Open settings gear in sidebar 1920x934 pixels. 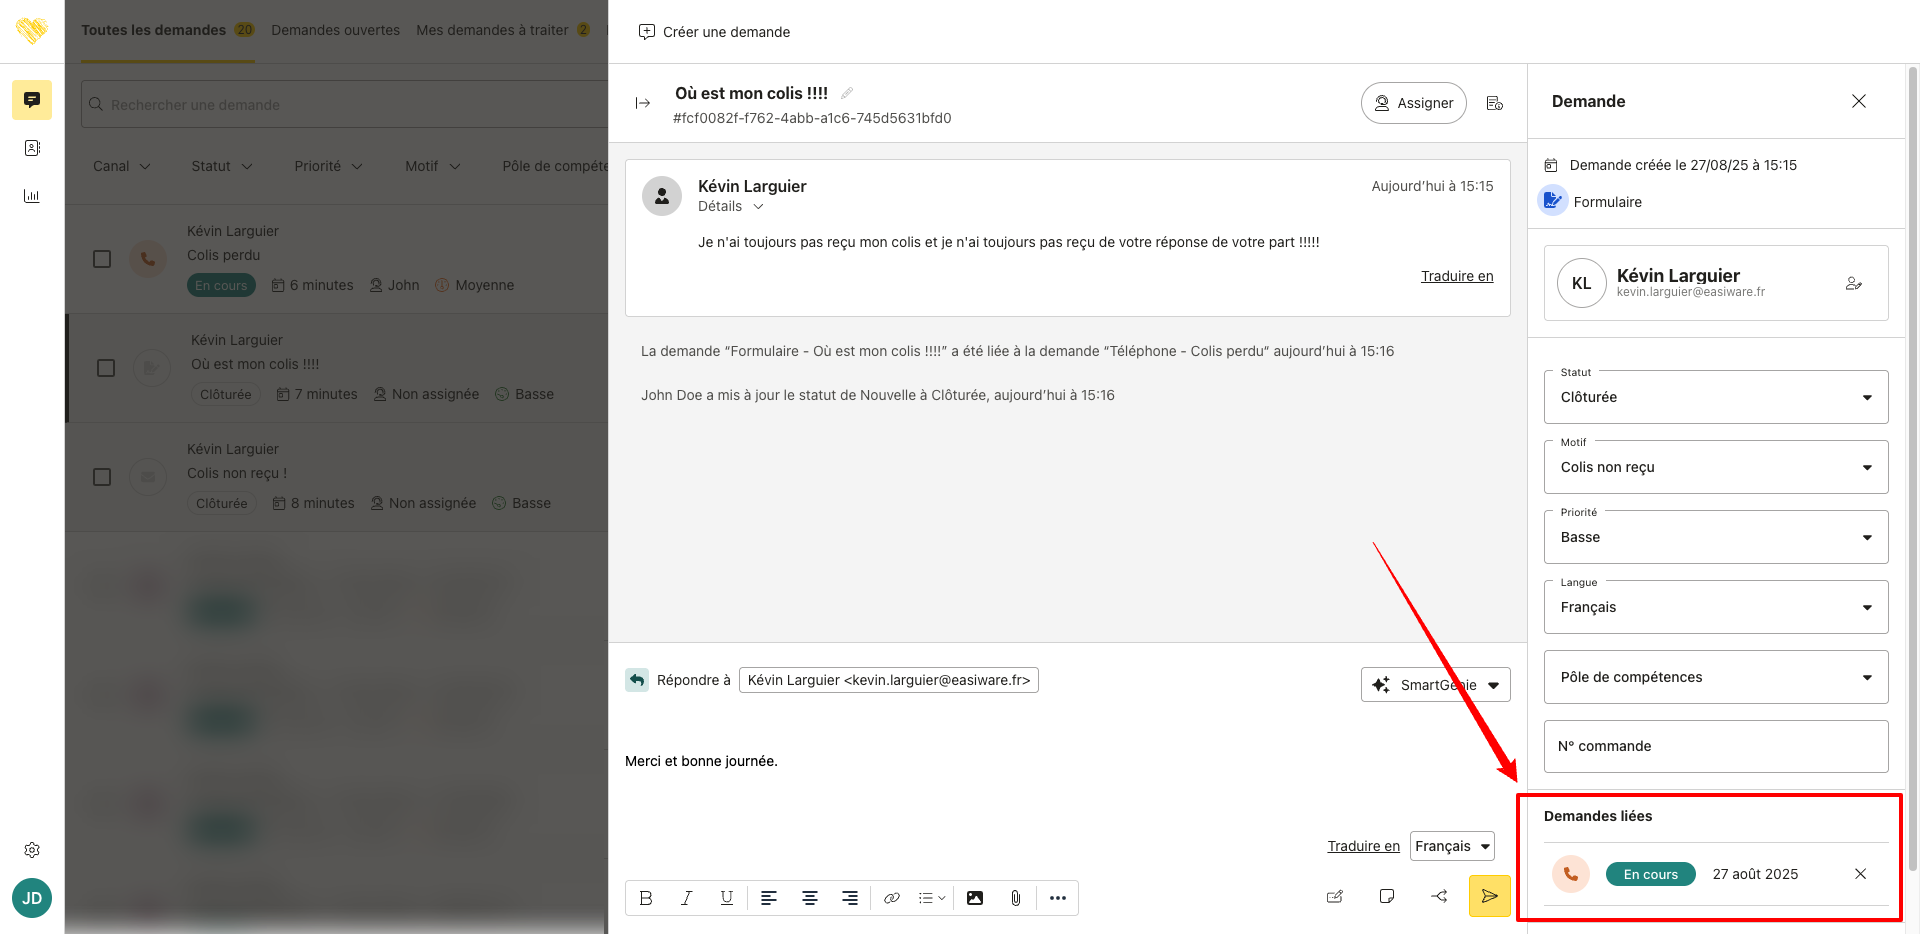(32, 850)
